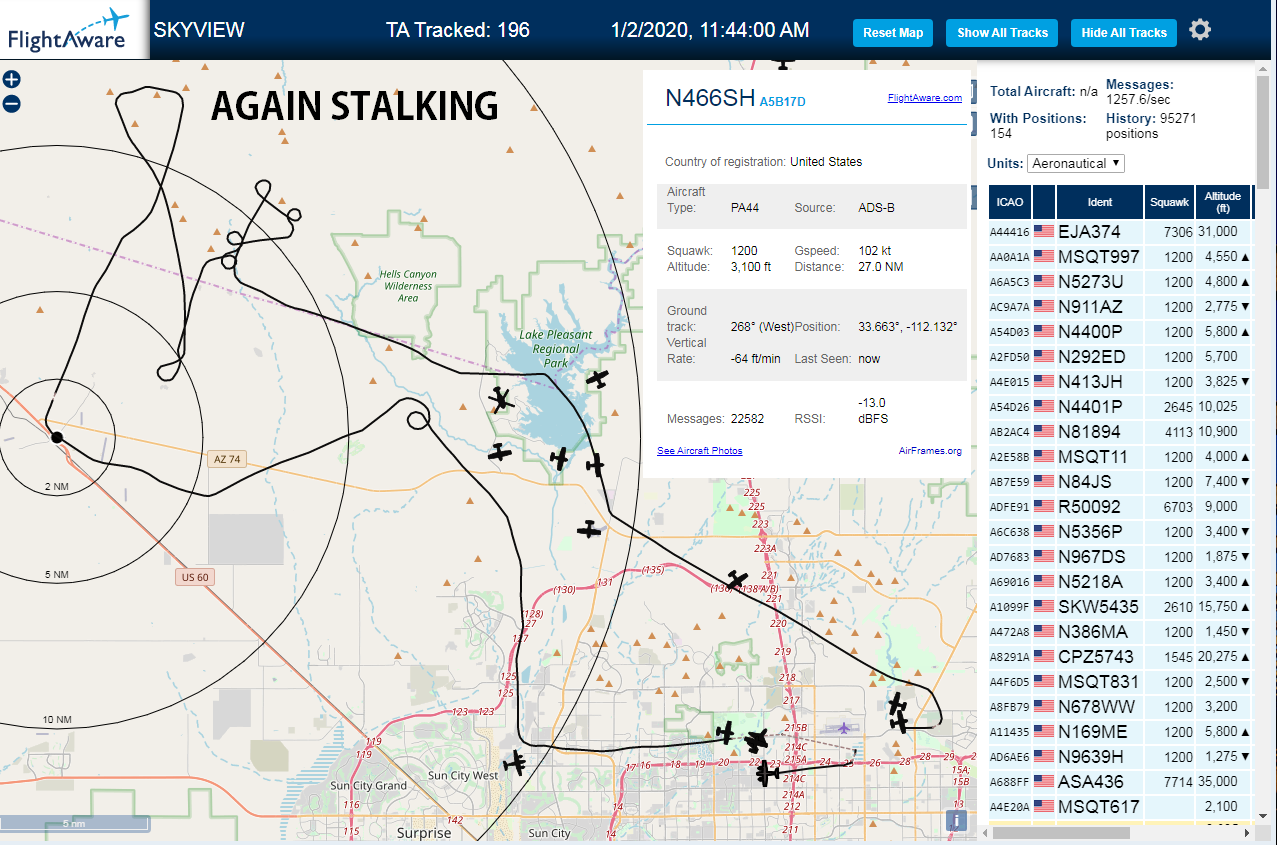
Task: Open the AirFrames.org link
Action: (930, 451)
